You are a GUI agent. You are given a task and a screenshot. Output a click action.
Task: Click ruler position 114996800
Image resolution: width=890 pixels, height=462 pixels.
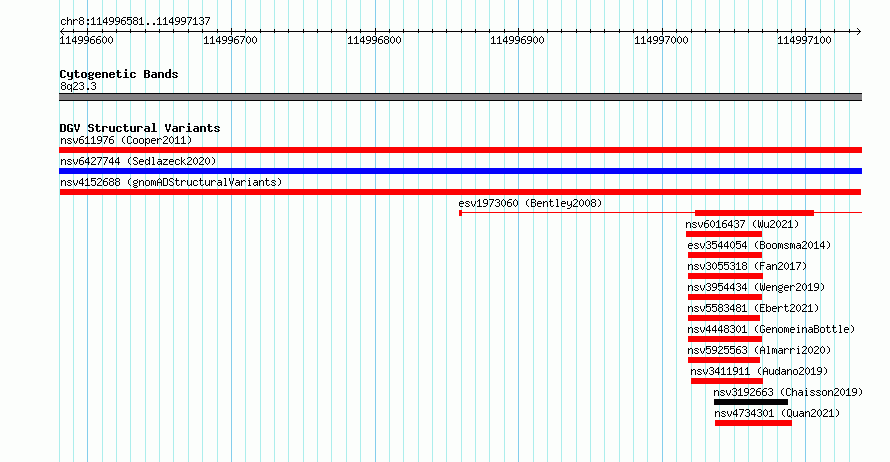(x=374, y=40)
